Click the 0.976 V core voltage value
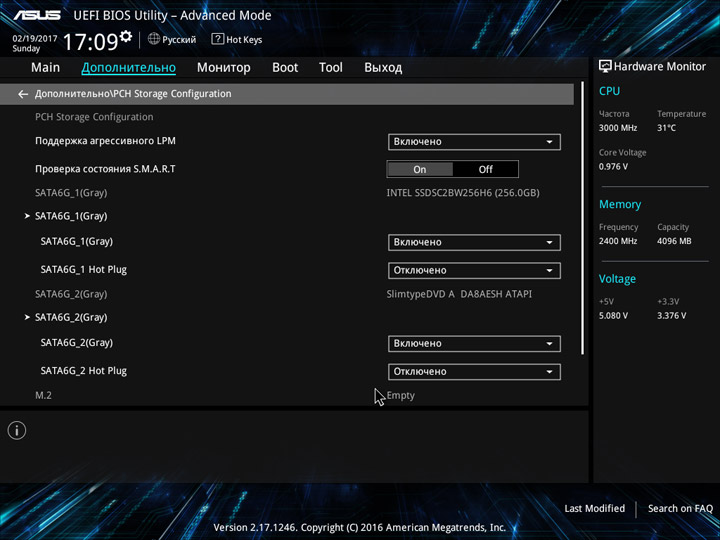The height and width of the screenshot is (540, 720). coord(613,166)
